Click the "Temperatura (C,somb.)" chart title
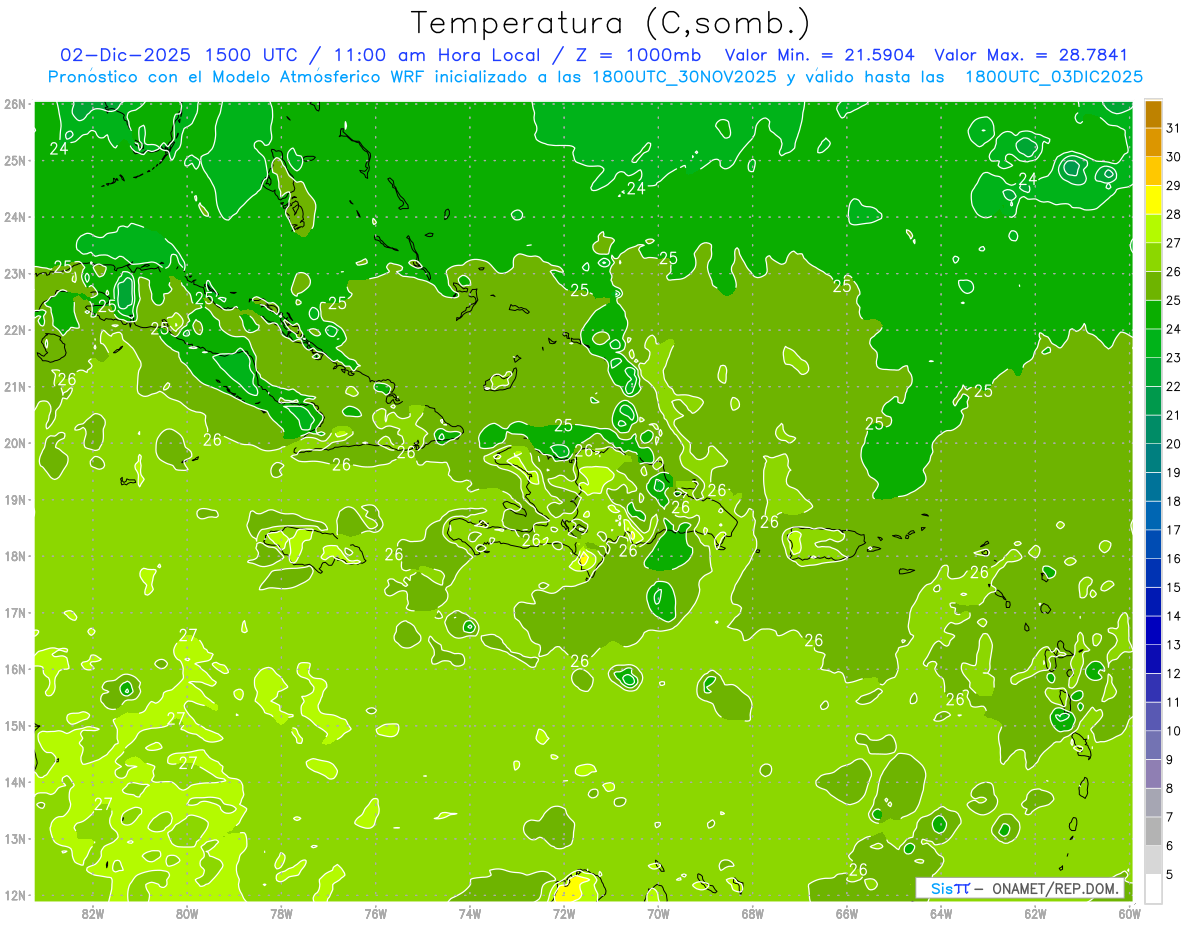Viewport: 1200px width, 927px height. (x=610, y=23)
